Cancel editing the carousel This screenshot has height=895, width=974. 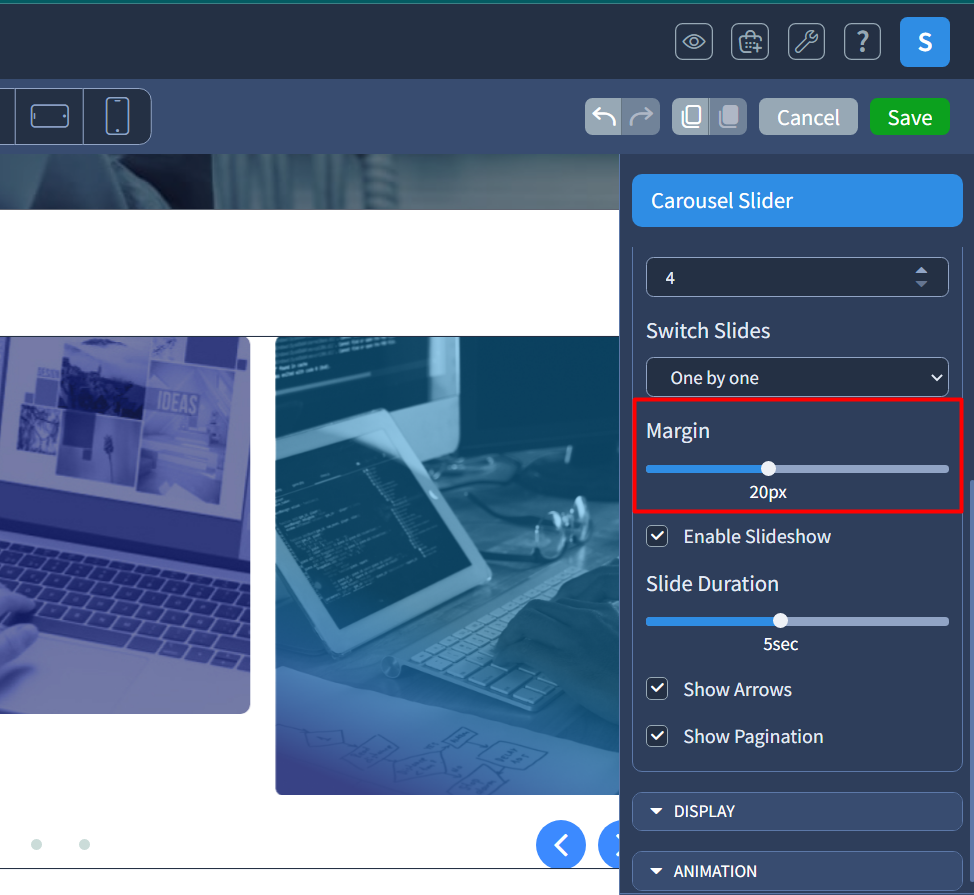808,116
